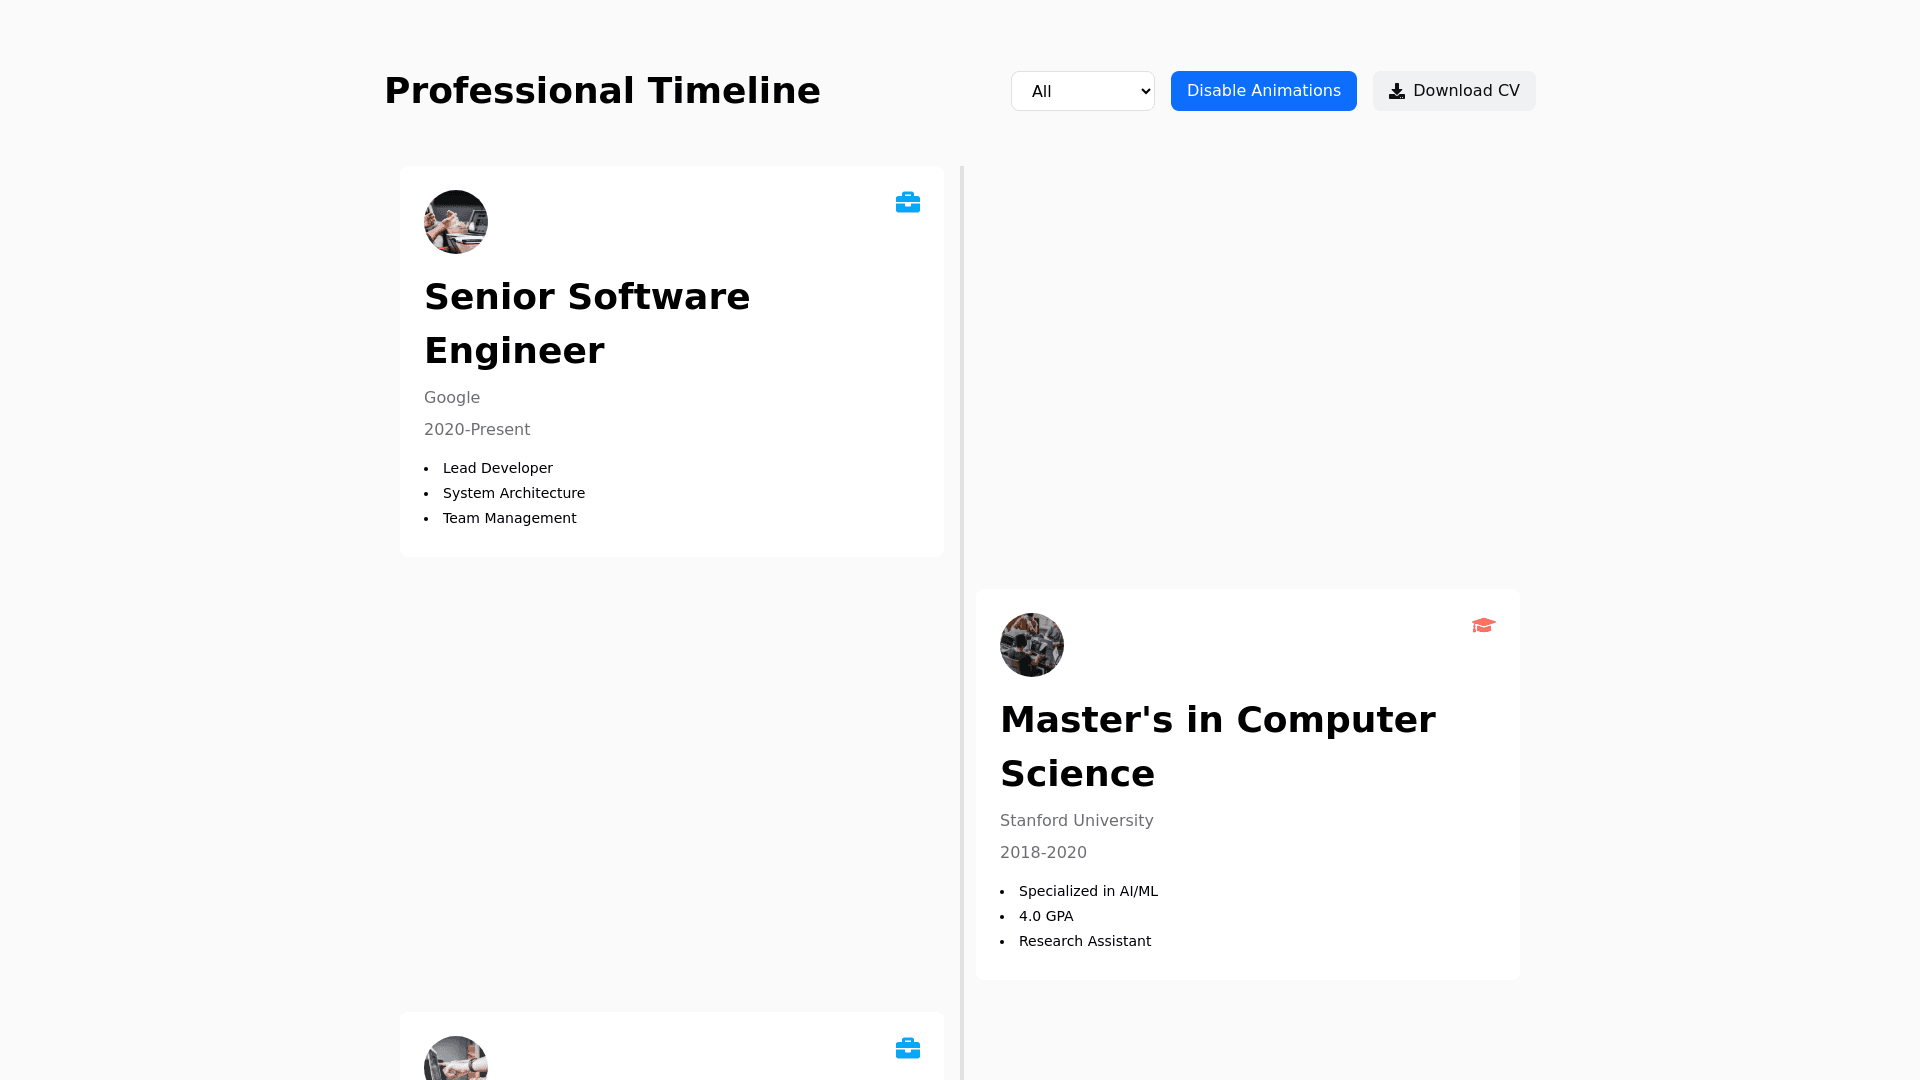This screenshot has height=1080, width=1920.
Task: Click the partially visible bottom card avatar
Action: tap(456, 1059)
